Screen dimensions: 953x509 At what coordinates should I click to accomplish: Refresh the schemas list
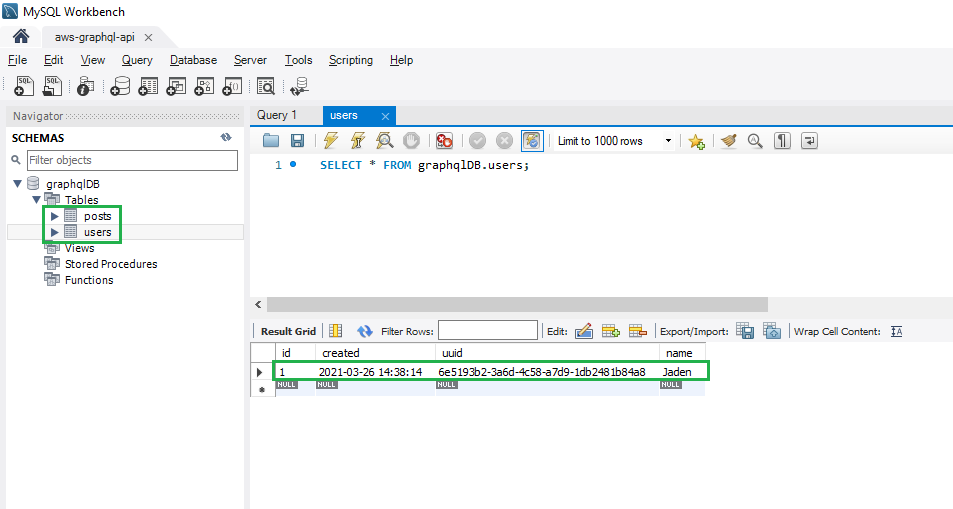pyautogui.click(x=226, y=137)
